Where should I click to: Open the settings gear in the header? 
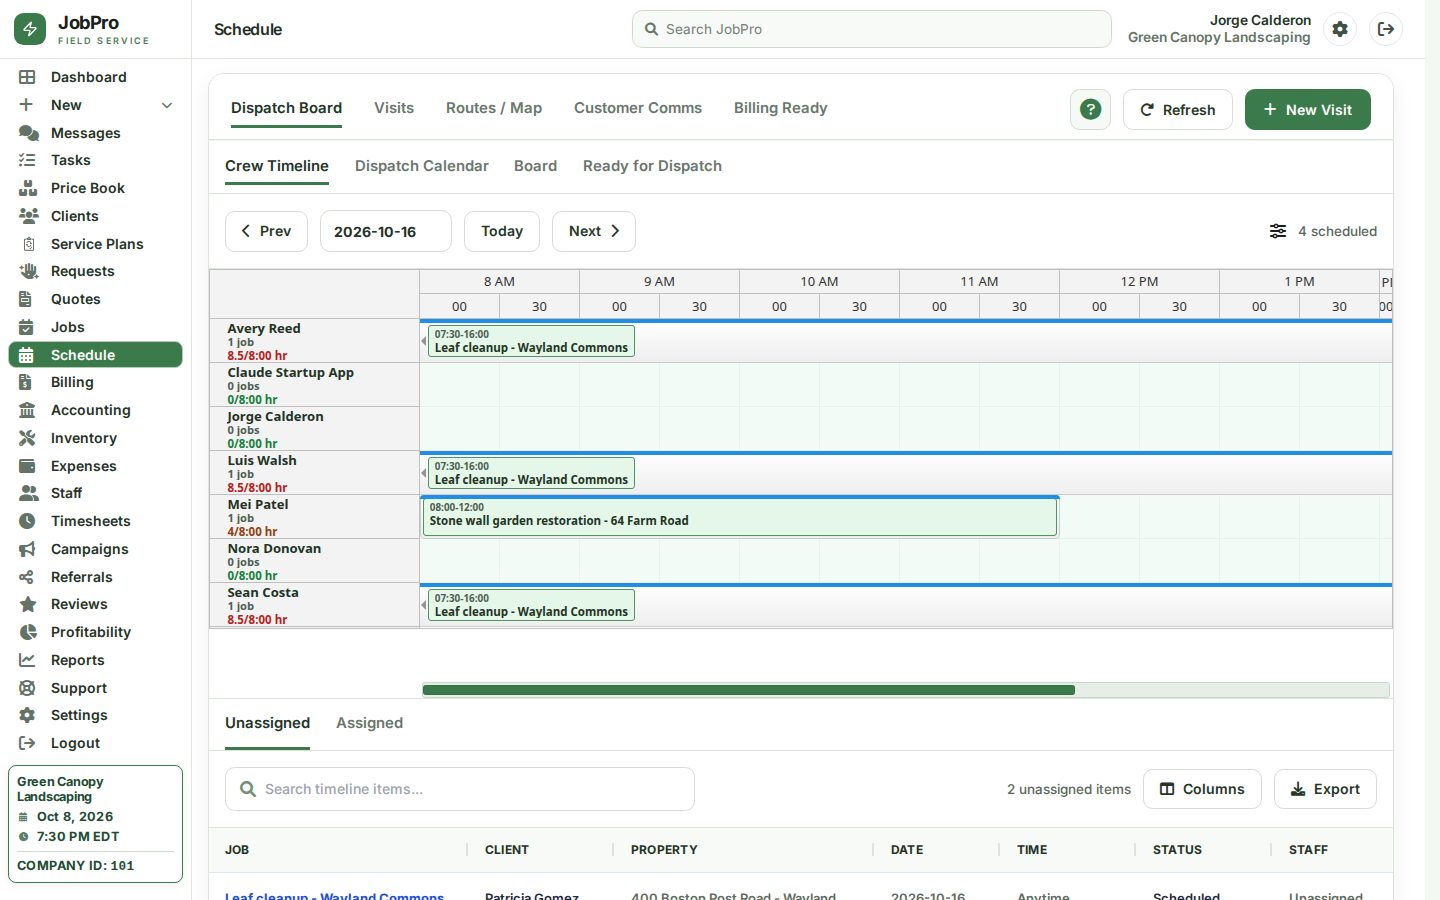pyautogui.click(x=1340, y=29)
